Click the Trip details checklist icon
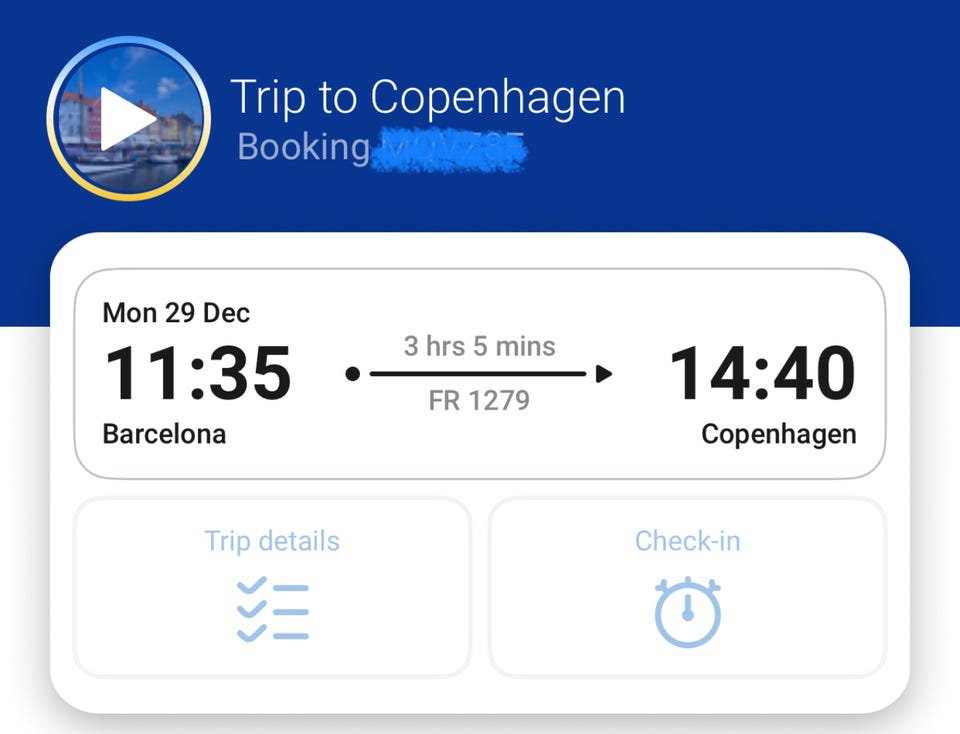 pos(272,608)
